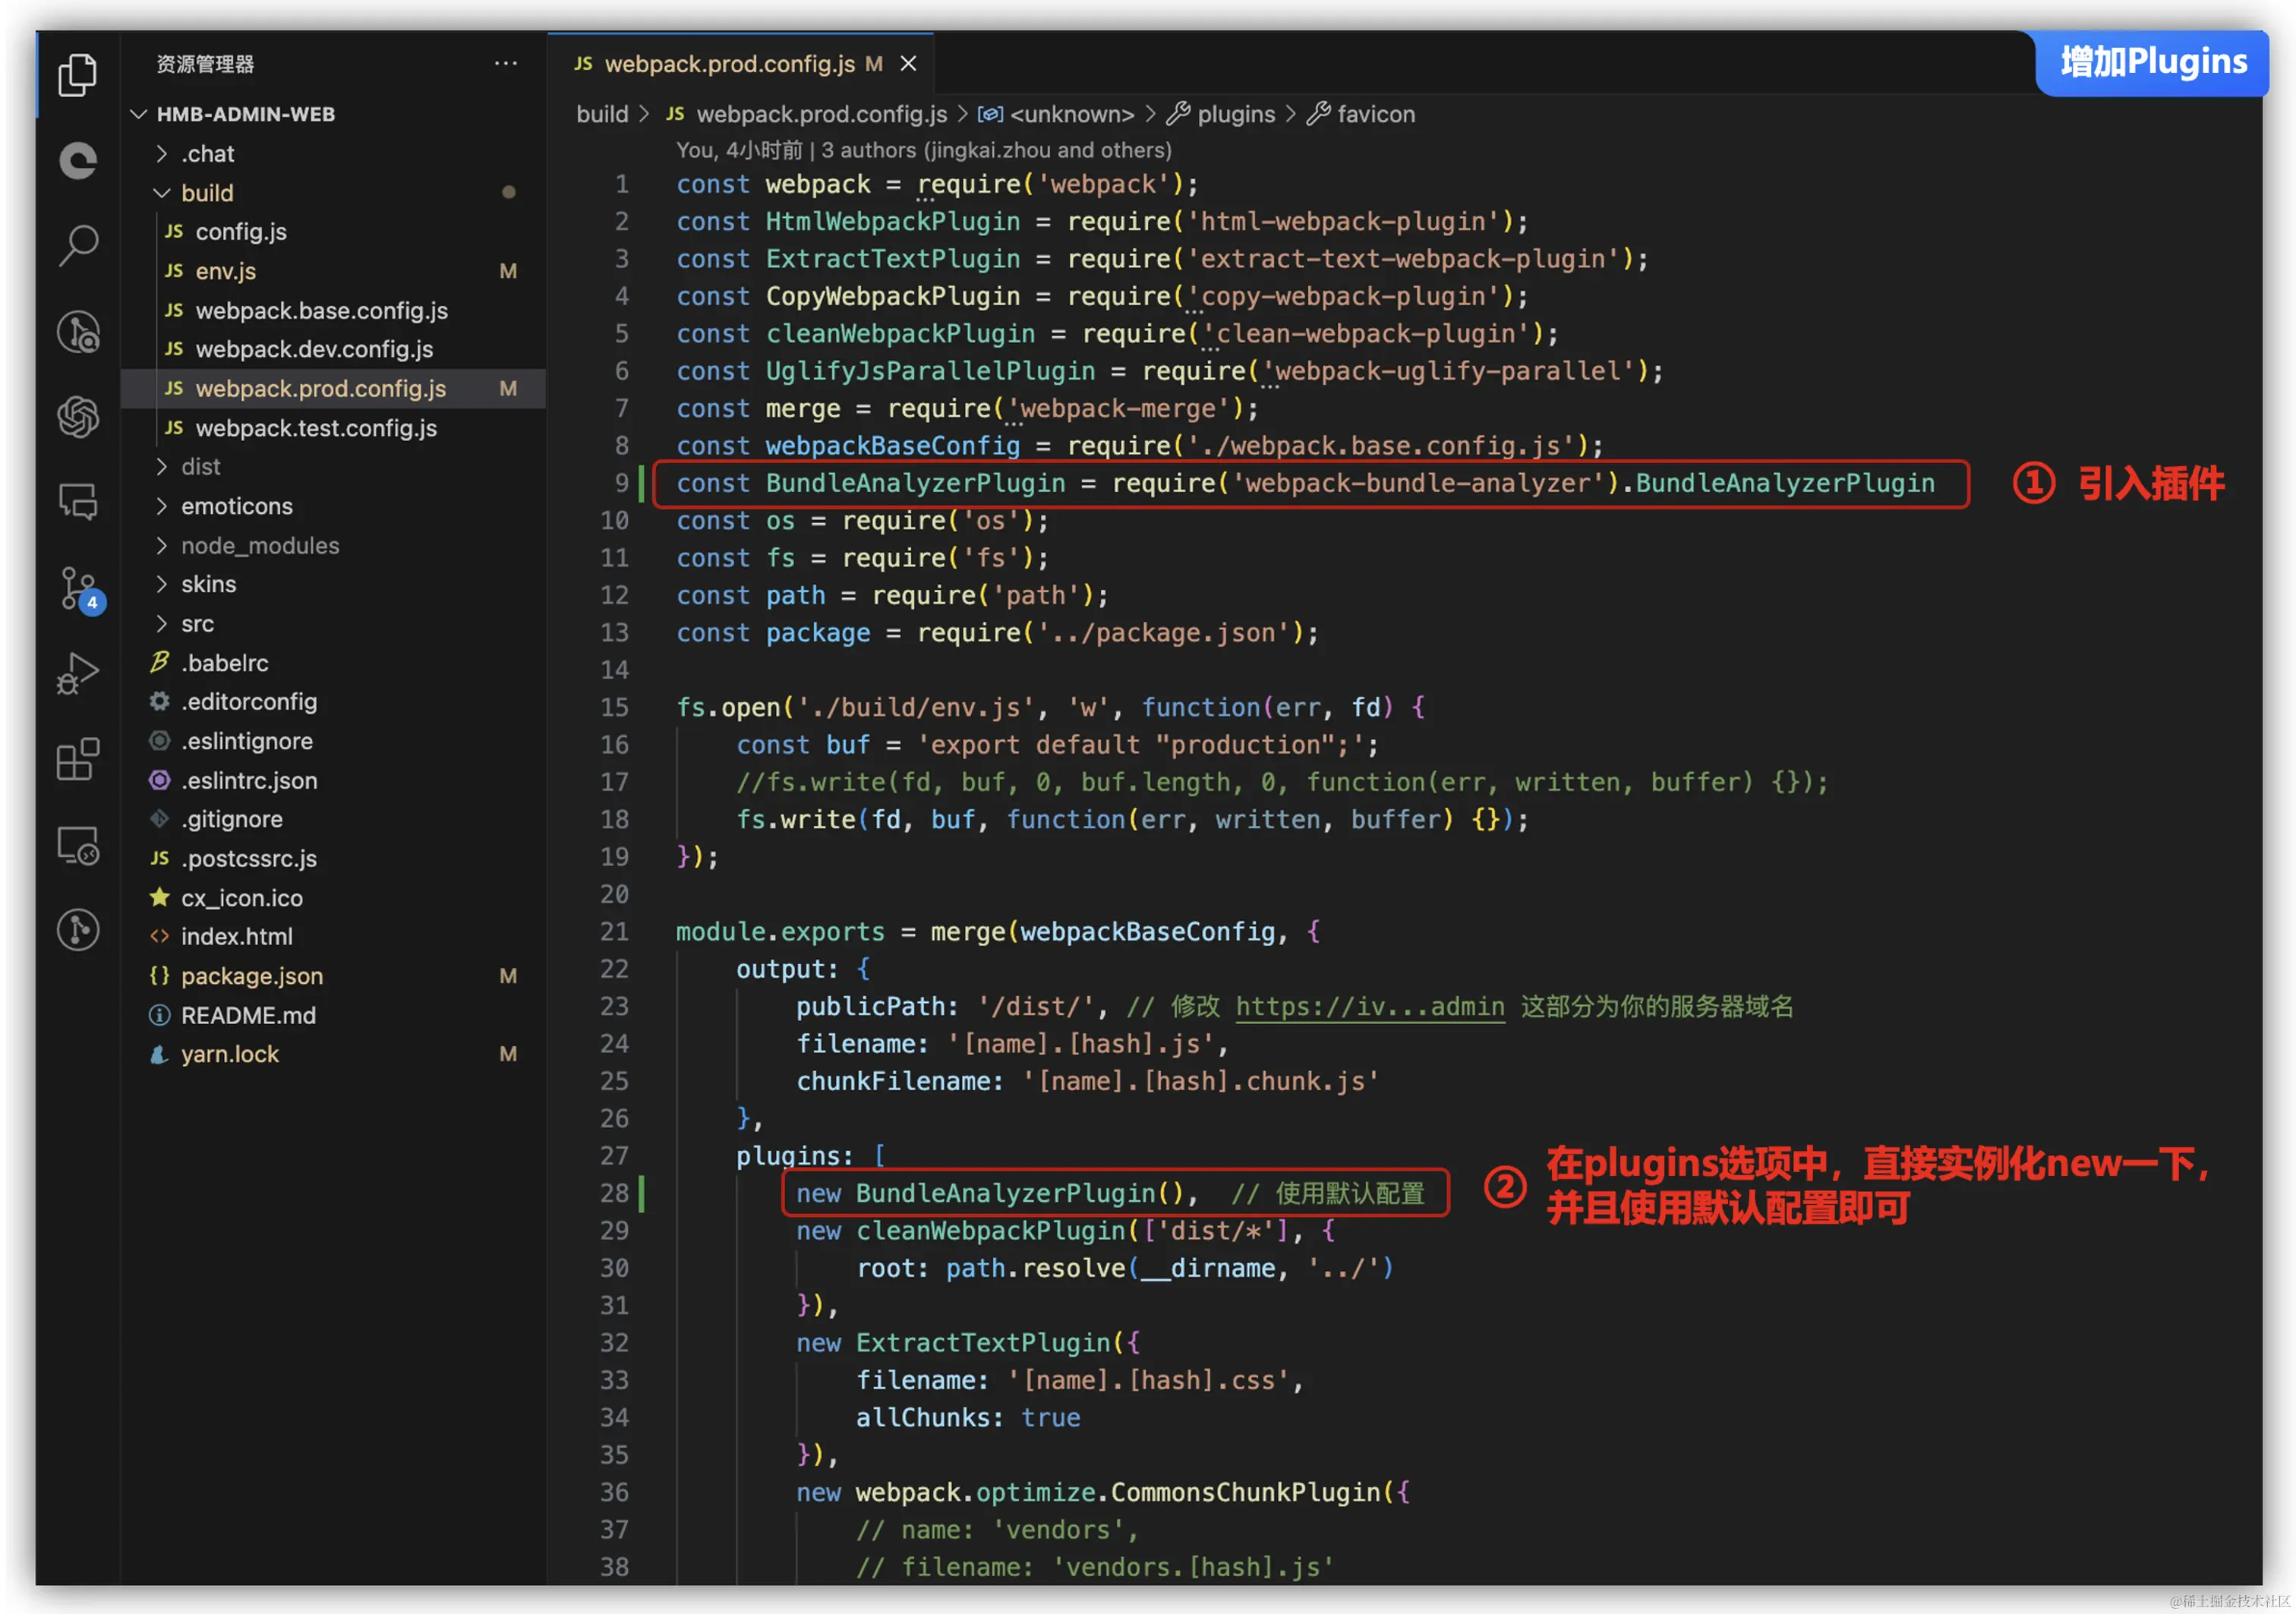
Task: Close the webpack.prod.config.js tab
Action: 908,63
